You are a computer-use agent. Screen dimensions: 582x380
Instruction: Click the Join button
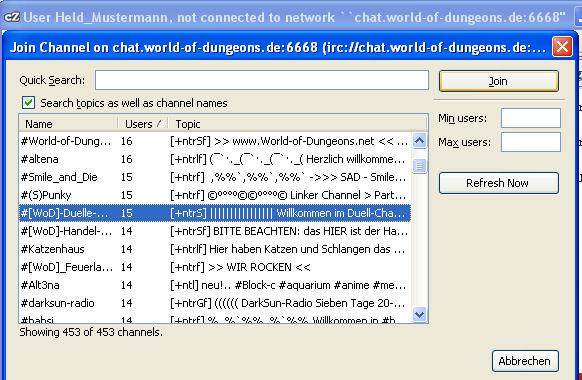(x=498, y=81)
